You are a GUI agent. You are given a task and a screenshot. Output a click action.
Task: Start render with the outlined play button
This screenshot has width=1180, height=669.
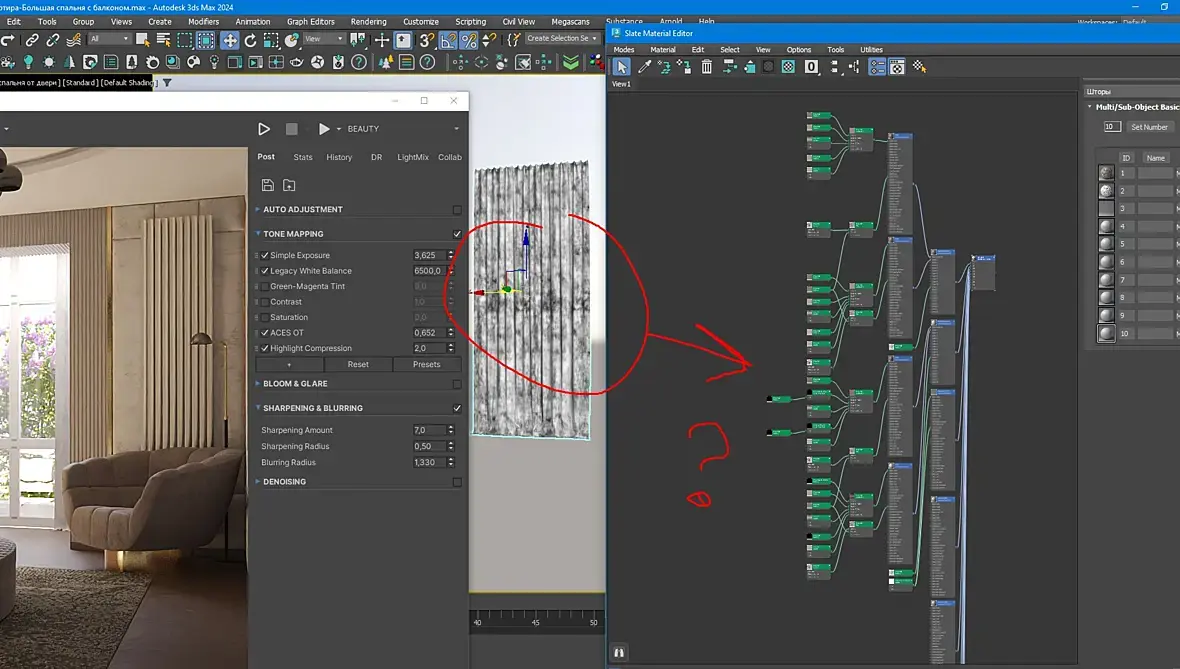tap(263, 129)
